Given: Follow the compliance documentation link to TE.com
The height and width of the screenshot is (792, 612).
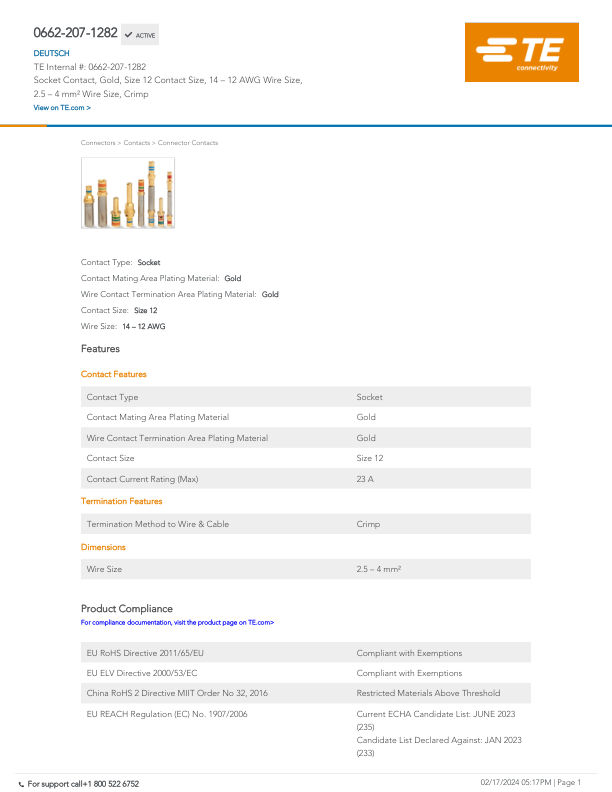Looking at the screenshot, I should pos(177,622).
